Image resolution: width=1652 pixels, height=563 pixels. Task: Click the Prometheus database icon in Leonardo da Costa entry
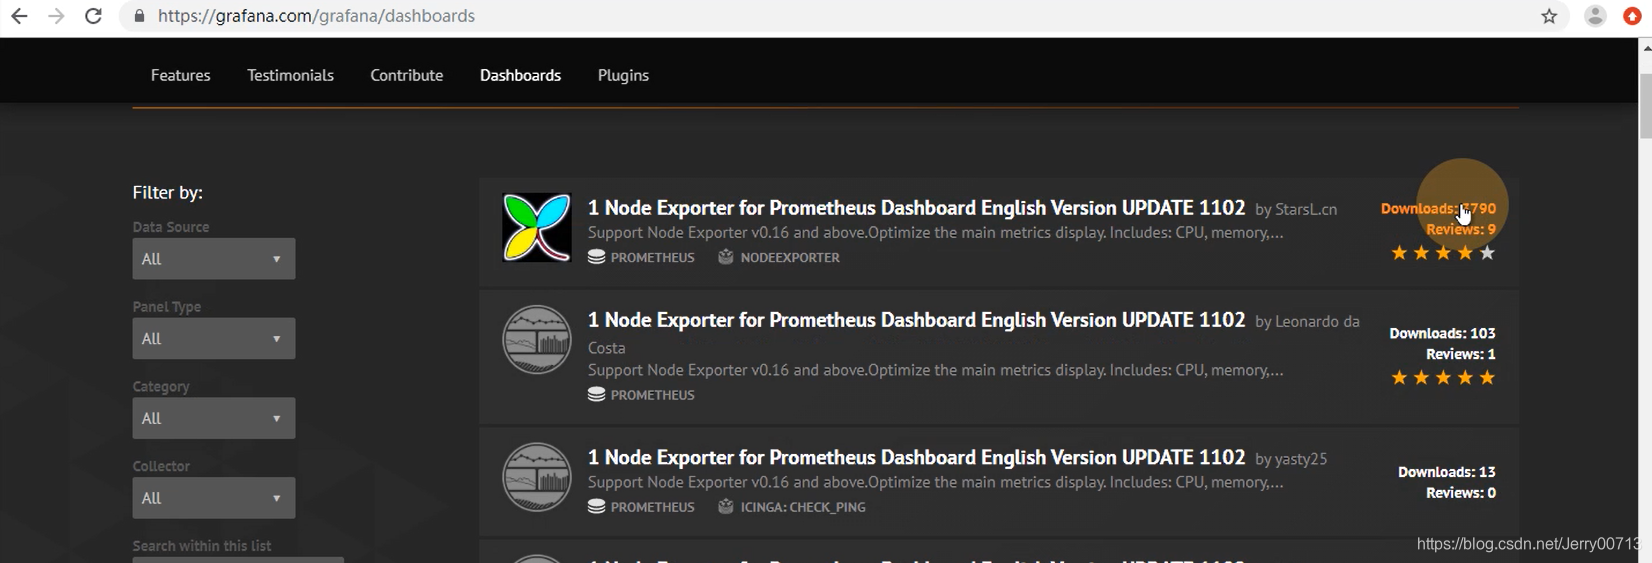[596, 394]
